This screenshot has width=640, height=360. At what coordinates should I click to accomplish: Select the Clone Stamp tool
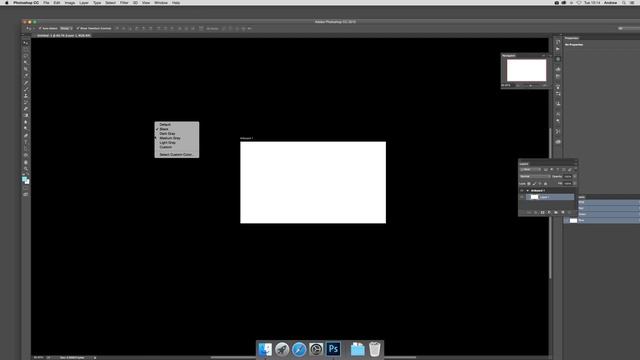coord(26,96)
